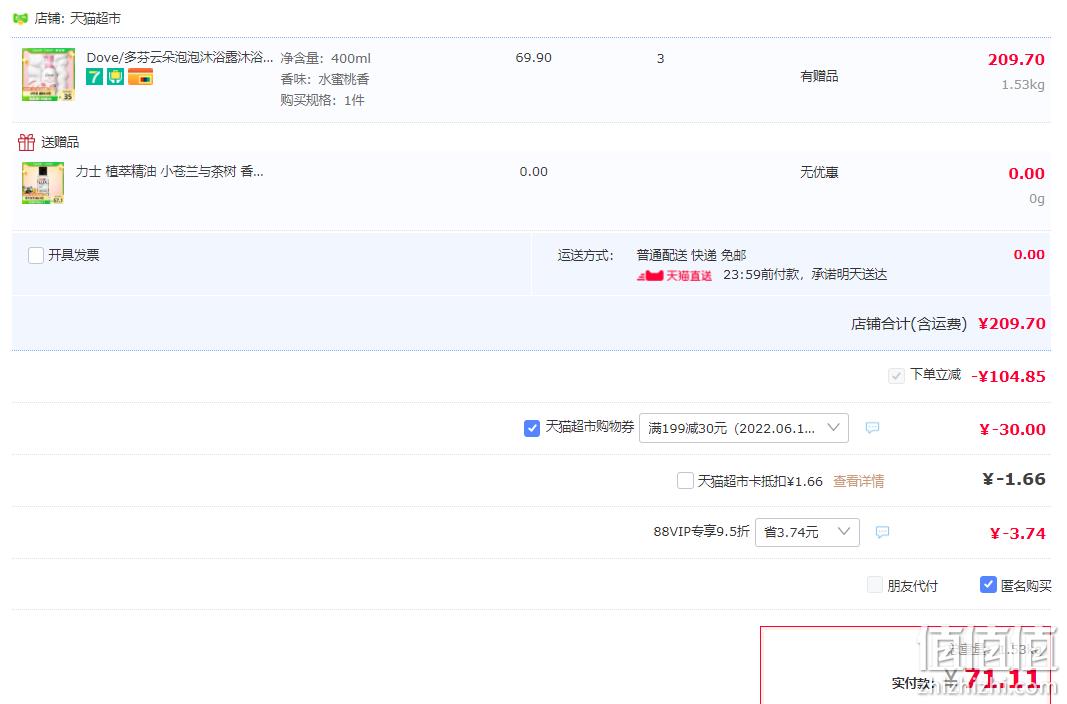Screen dimensions: 1067x704
Task: Click the store total ¥209.70
Action: (1012, 324)
